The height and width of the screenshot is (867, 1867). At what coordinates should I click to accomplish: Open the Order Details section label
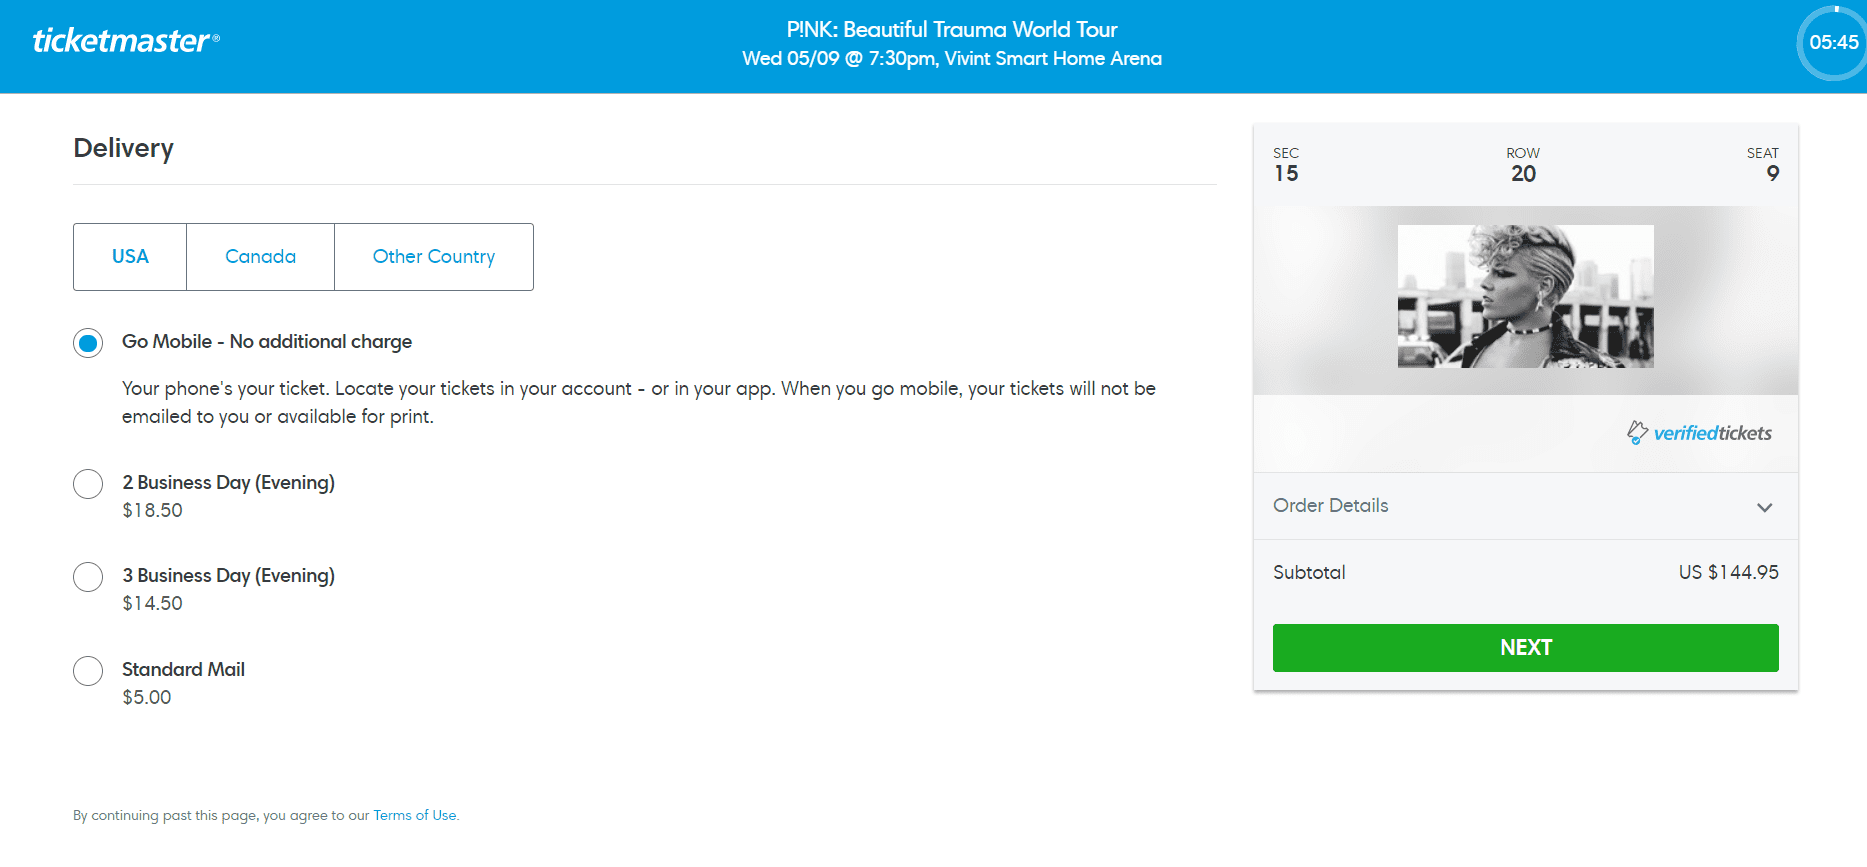(1330, 506)
